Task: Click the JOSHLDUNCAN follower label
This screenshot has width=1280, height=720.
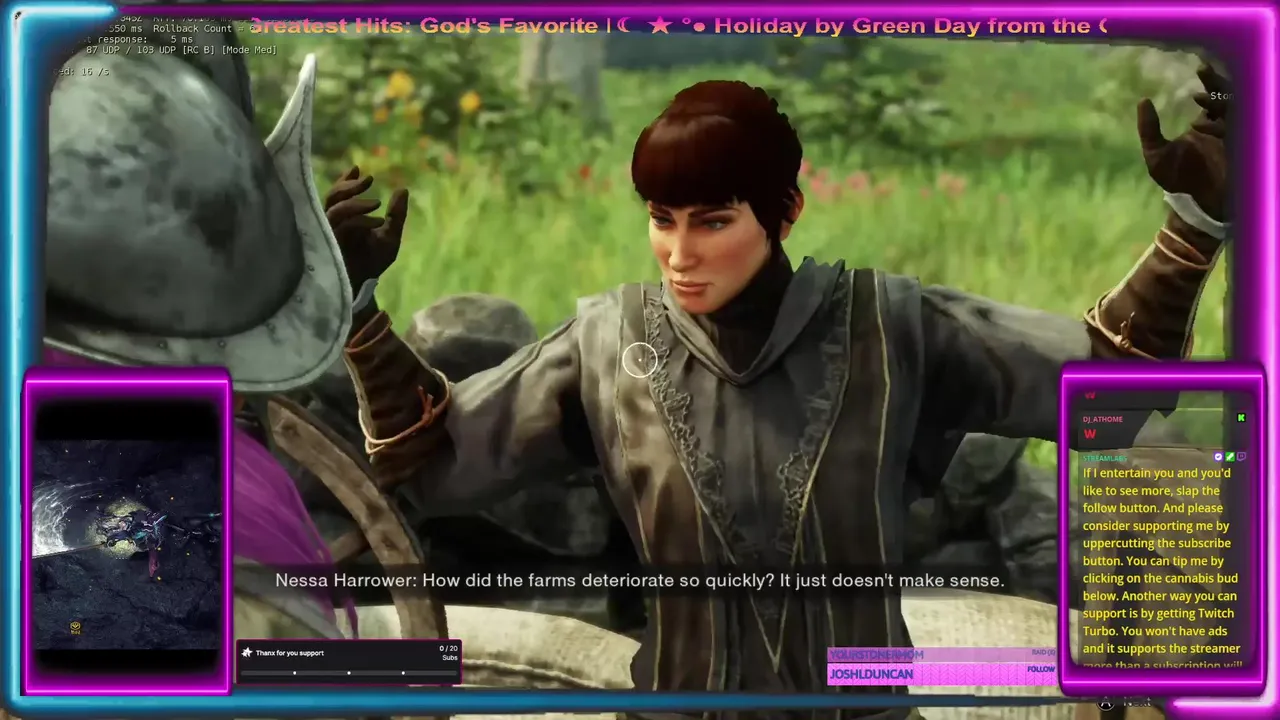Action: click(871, 674)
